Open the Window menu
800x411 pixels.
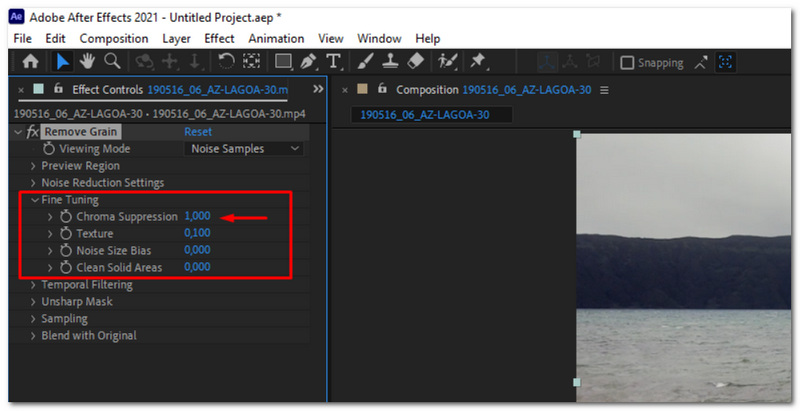pyautogui.click(x=379, y=39)
